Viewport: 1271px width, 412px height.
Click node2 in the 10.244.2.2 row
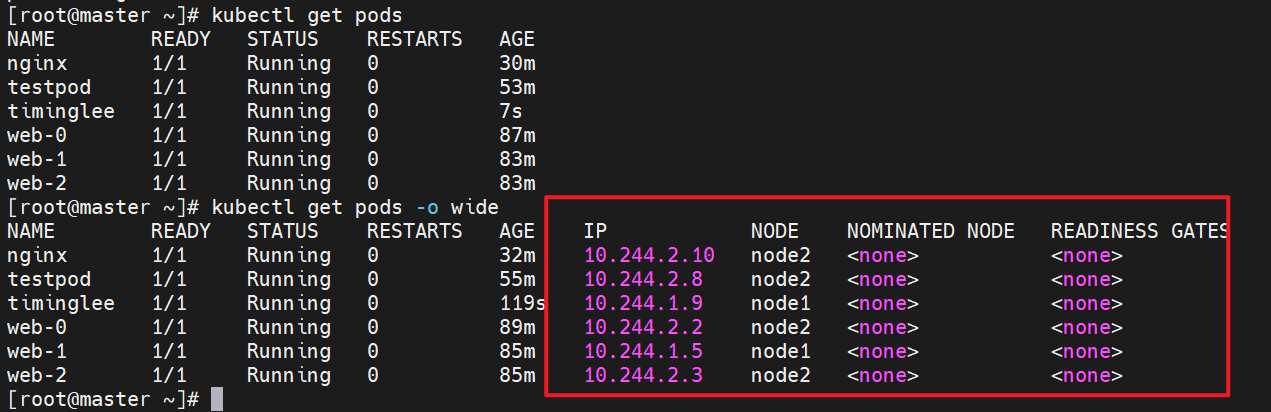click(x=781, y=328)
